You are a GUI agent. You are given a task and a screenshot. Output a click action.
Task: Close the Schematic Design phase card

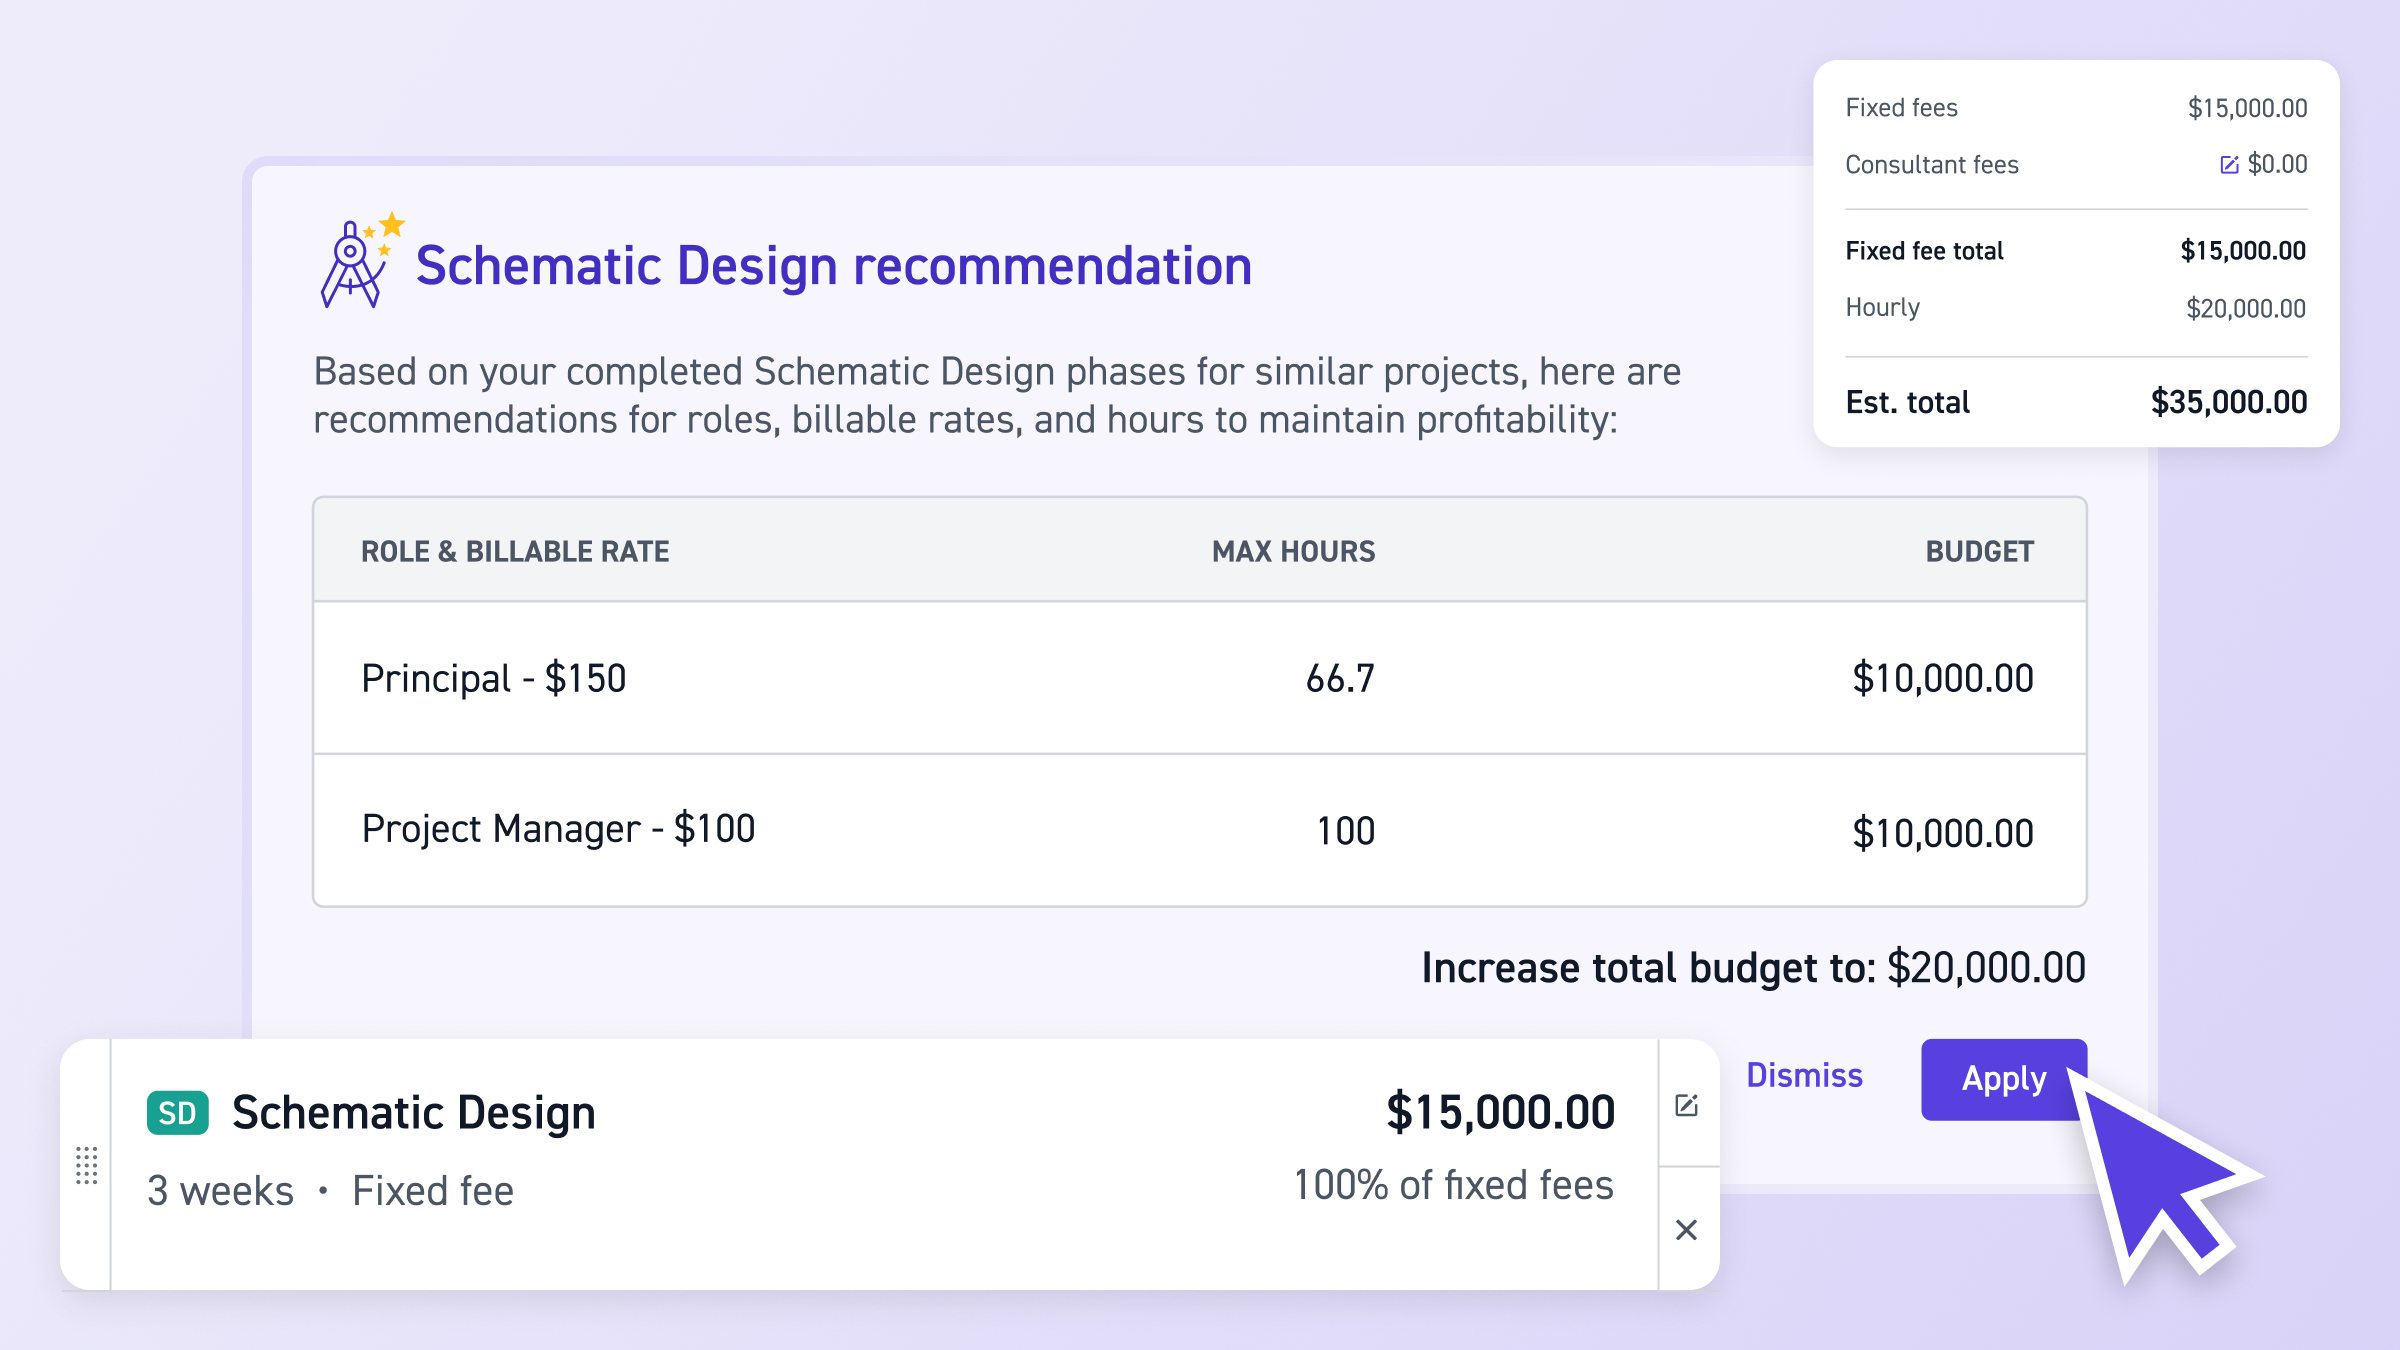pos(1687,1230)
